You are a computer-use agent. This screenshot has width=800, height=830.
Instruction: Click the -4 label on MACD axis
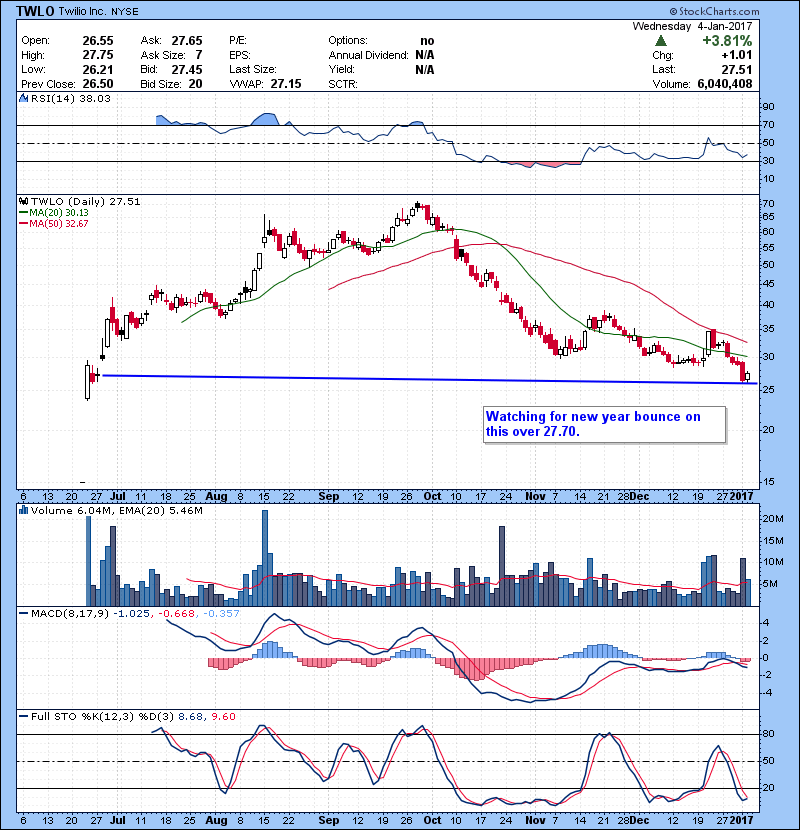pos(766,692)
